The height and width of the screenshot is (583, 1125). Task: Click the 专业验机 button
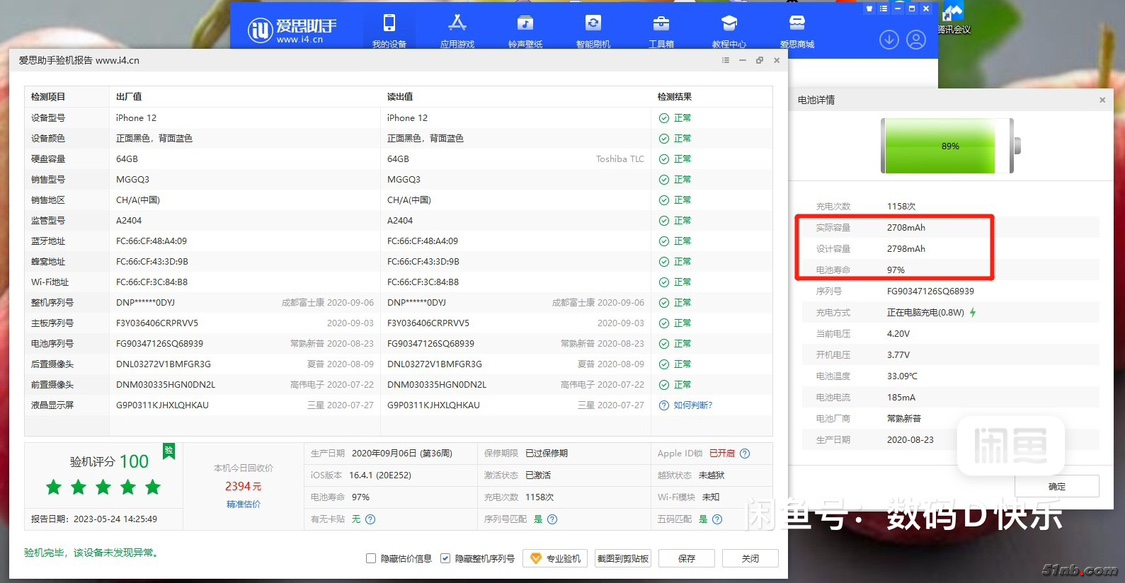(x=555, y=559)
